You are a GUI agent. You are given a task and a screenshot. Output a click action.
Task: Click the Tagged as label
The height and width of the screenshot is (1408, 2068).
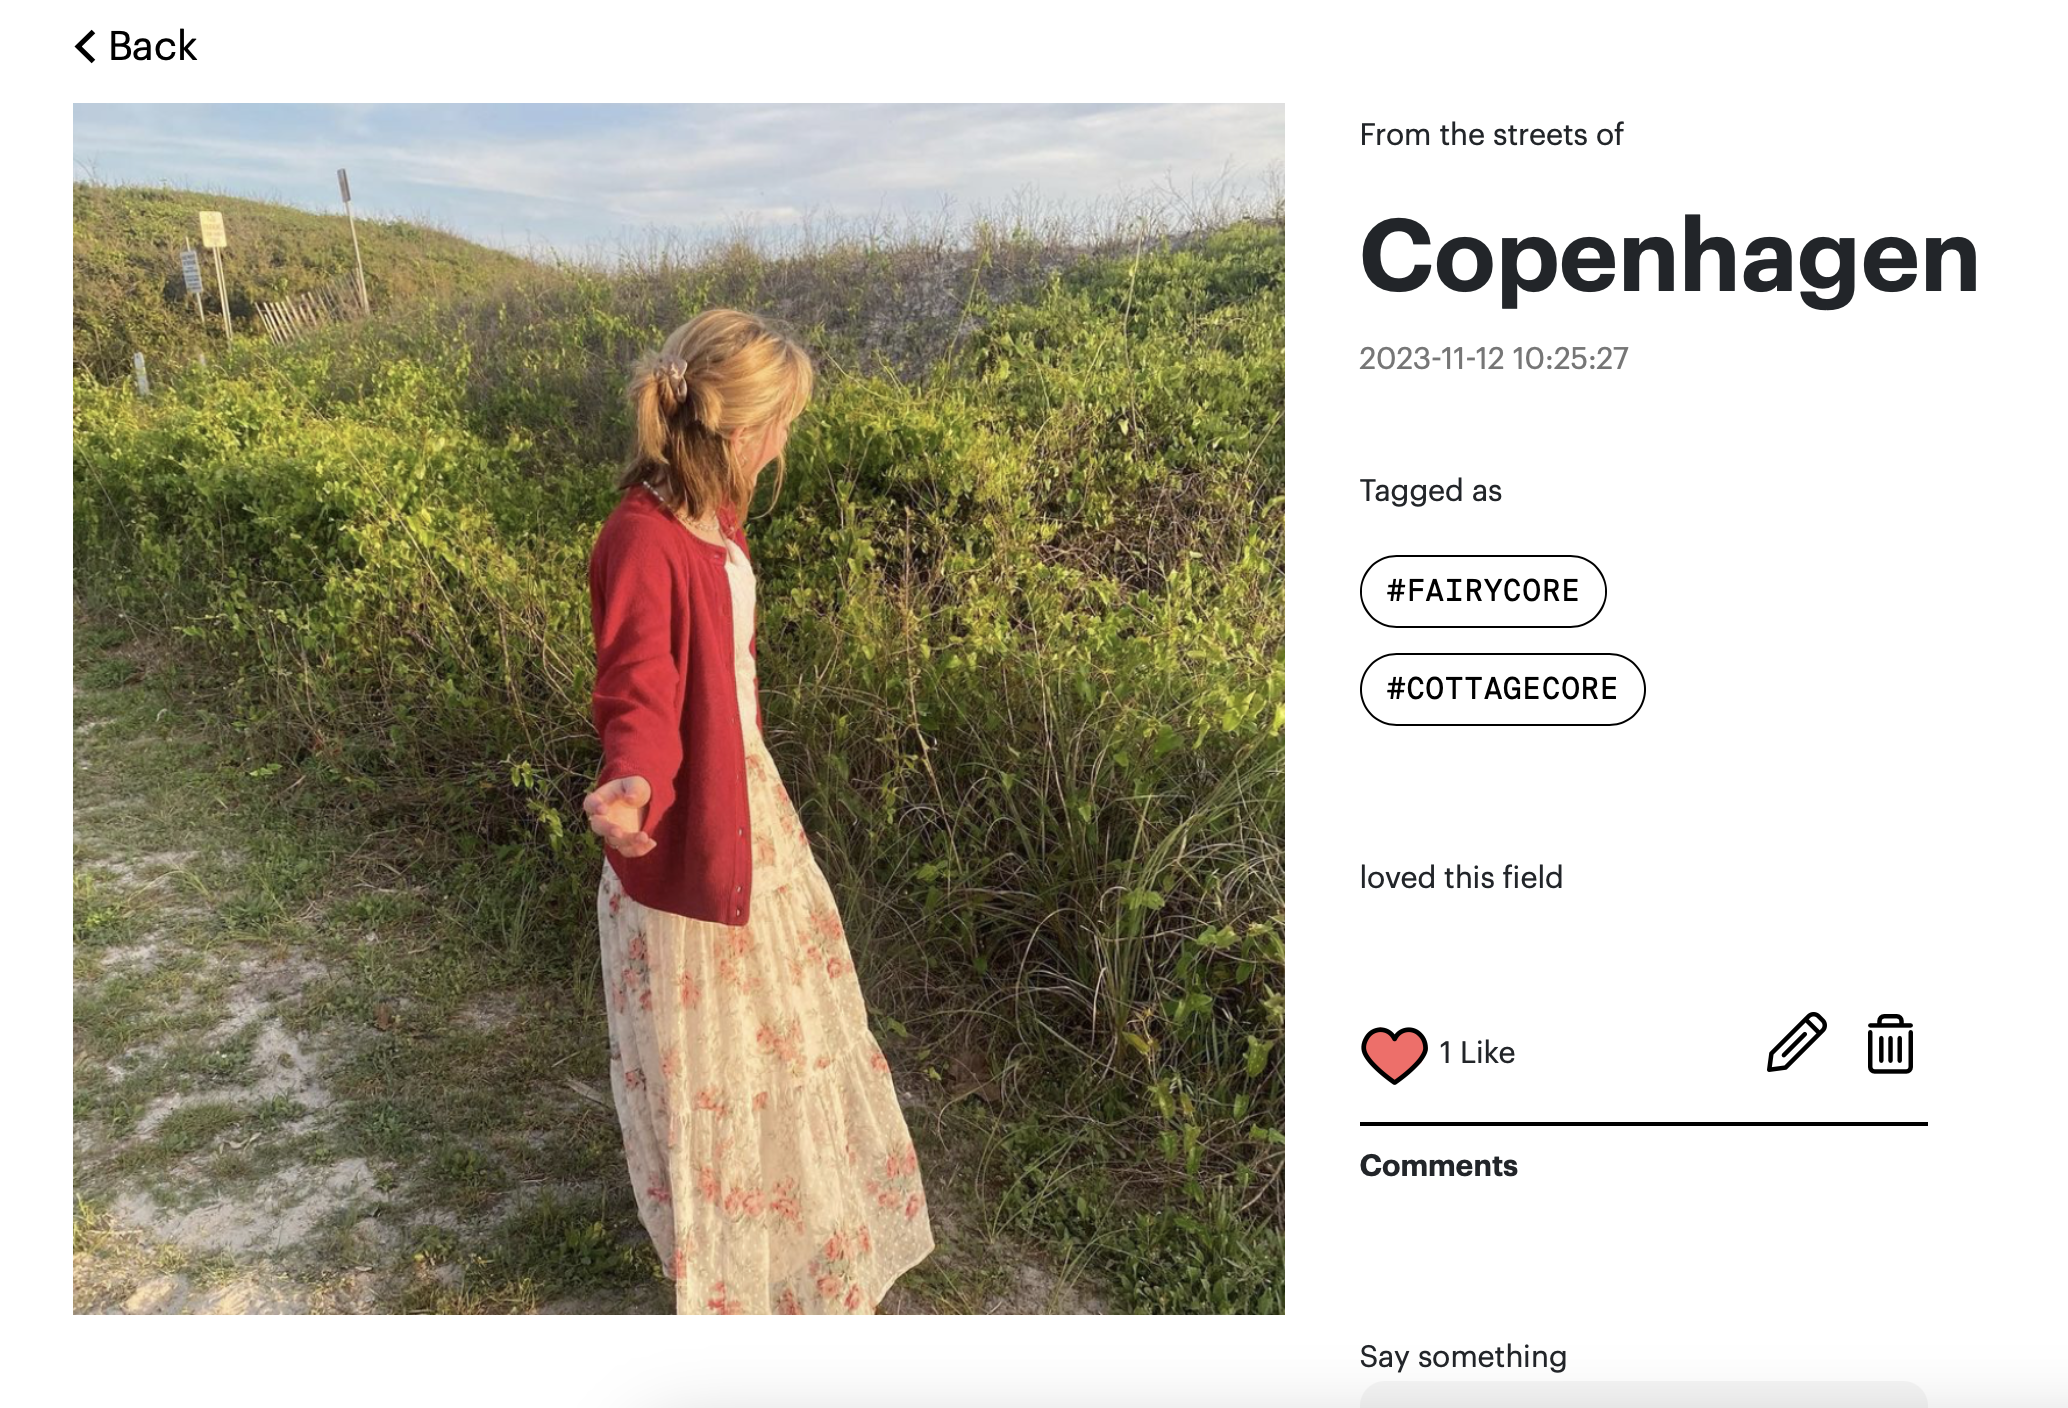1430,491
